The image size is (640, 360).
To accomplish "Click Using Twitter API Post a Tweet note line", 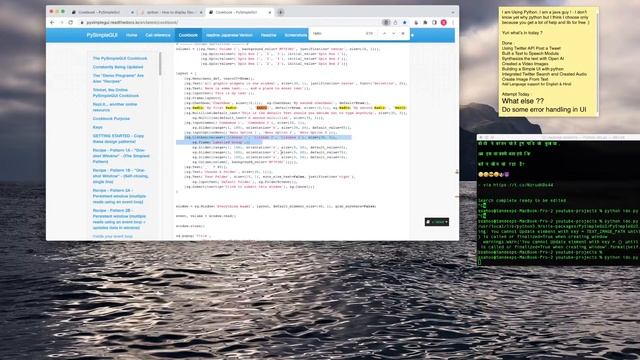I will tap(531, 48).
